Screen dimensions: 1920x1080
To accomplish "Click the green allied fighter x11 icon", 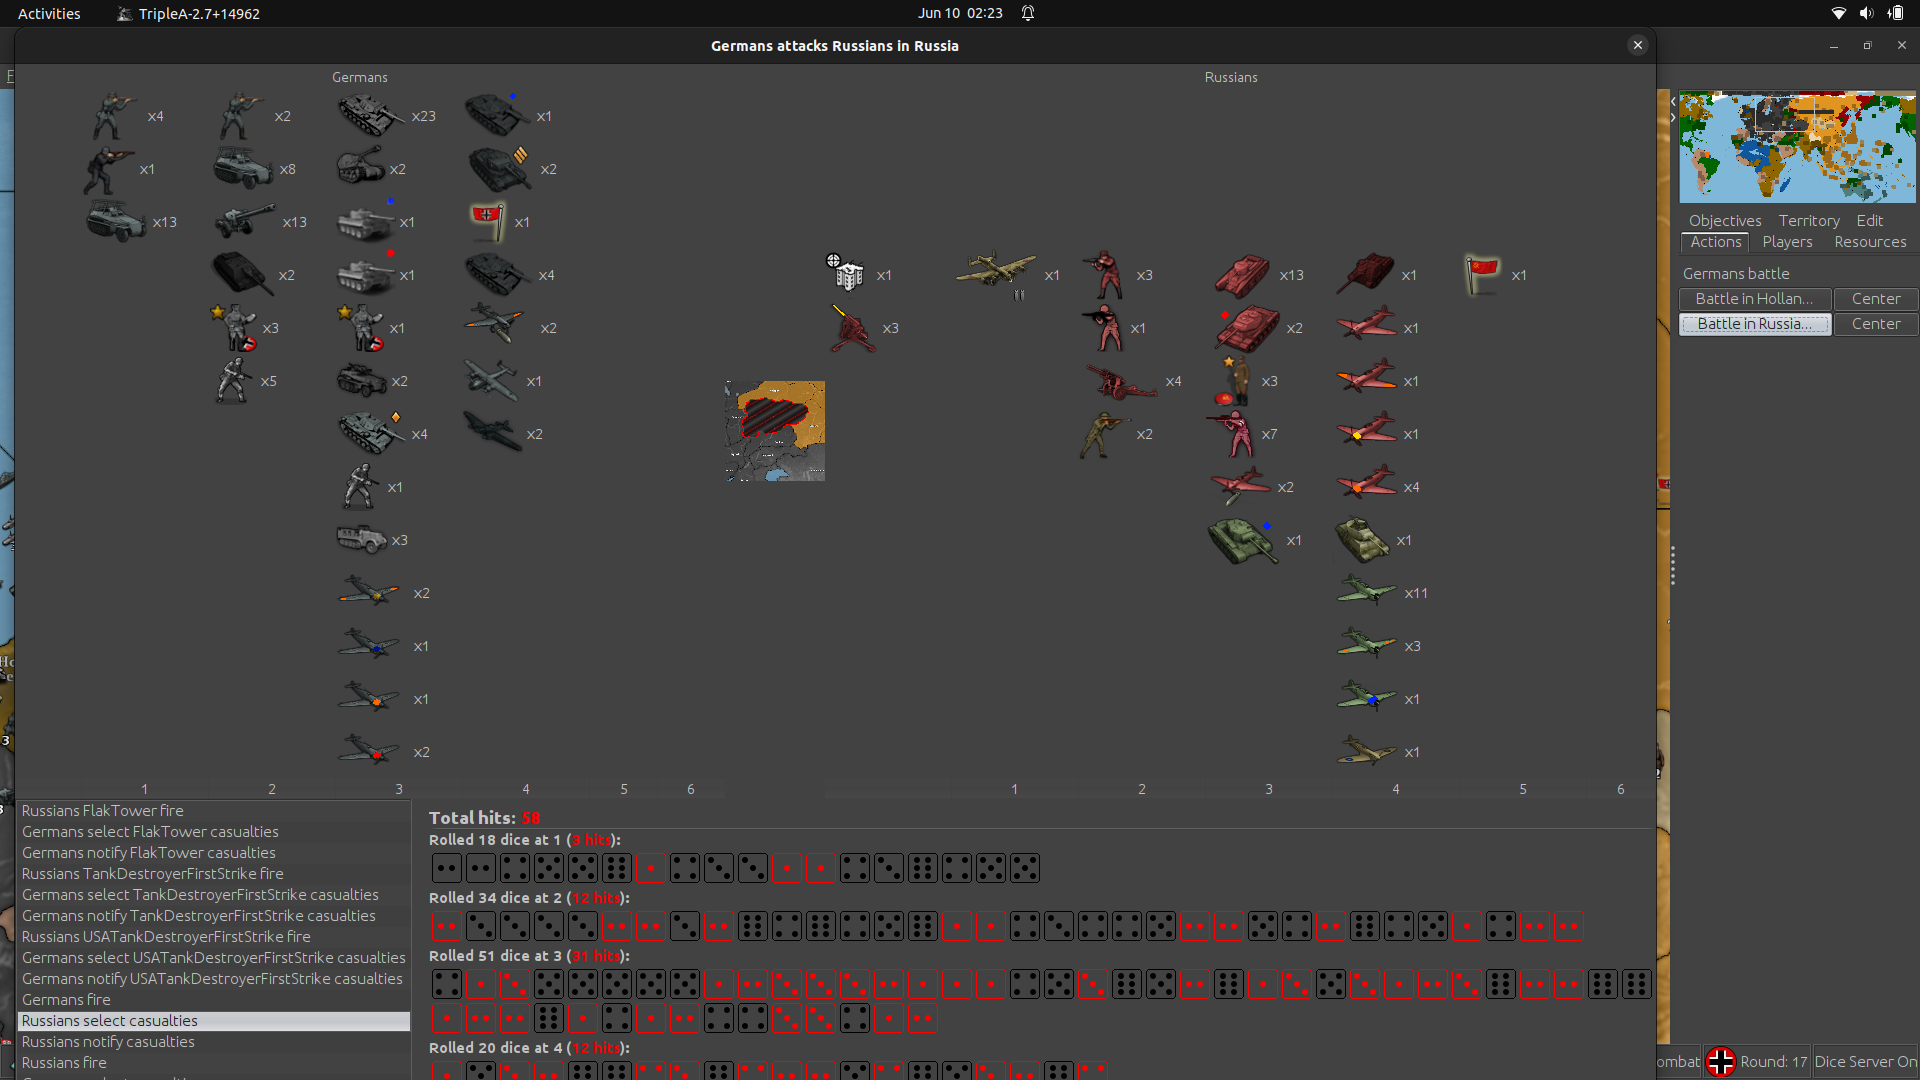I will (1366, 592).
